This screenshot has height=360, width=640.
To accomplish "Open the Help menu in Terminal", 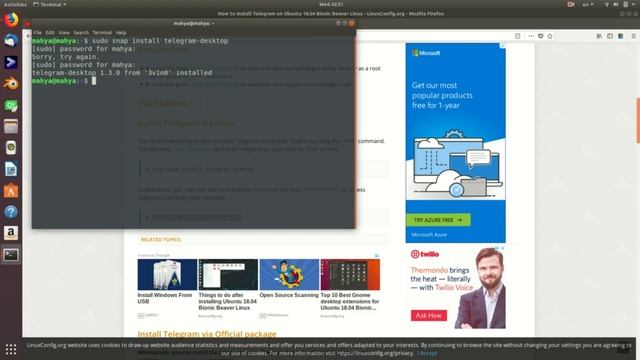I will (121, 32).
